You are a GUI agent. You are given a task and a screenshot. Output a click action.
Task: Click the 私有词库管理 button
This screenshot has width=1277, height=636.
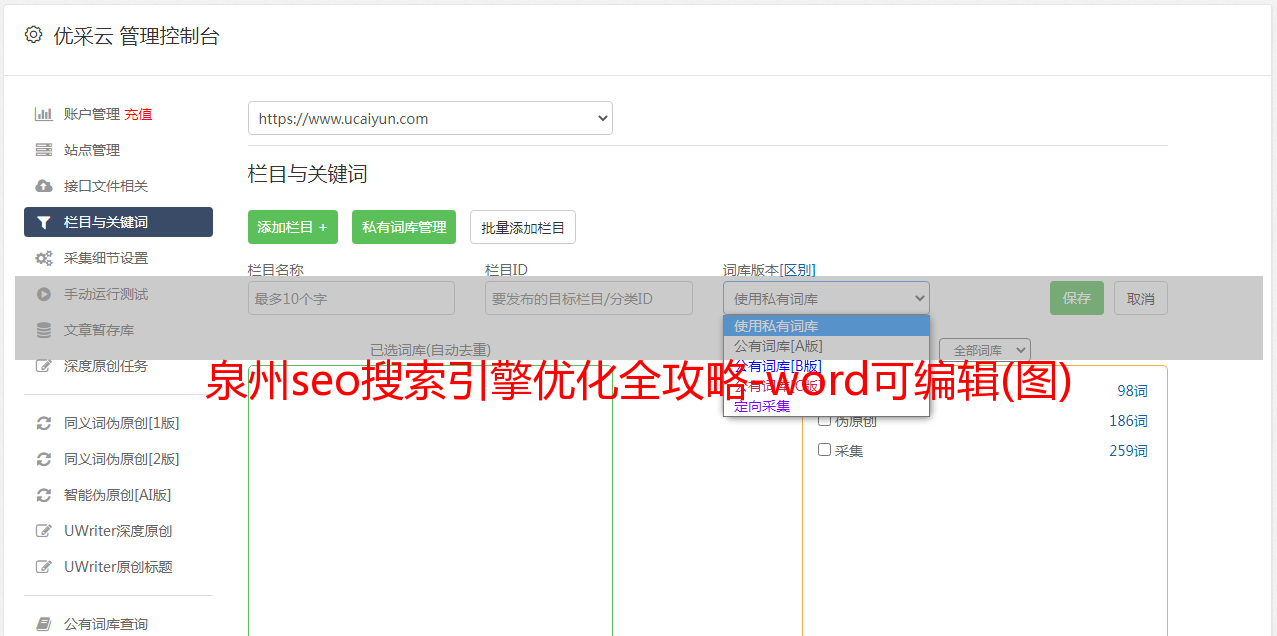click(x=404, y=227)
